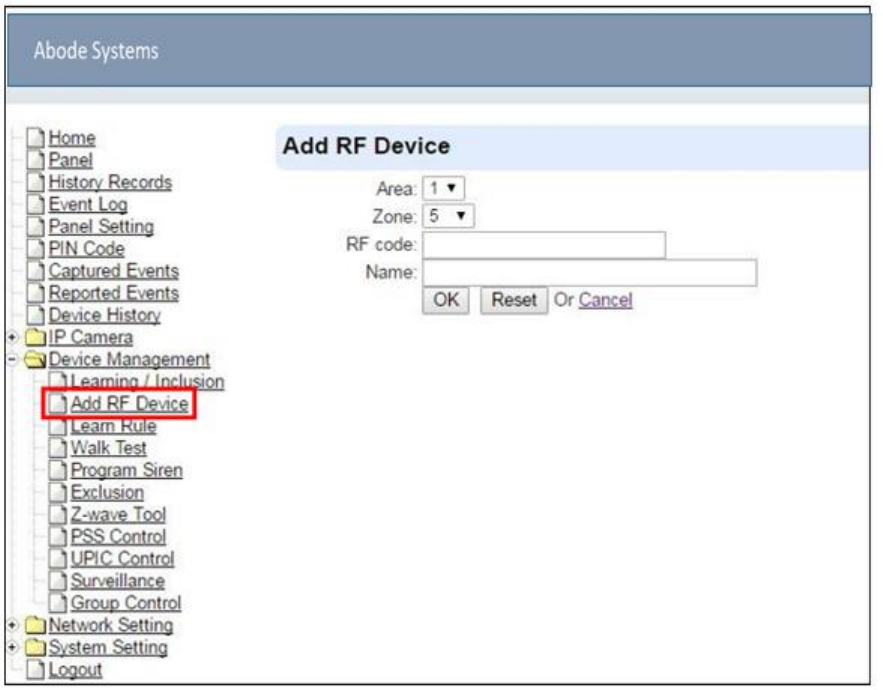Viewport: 883px width, 690px height.
Task: Open the Panel link
Action: [70, 160]
